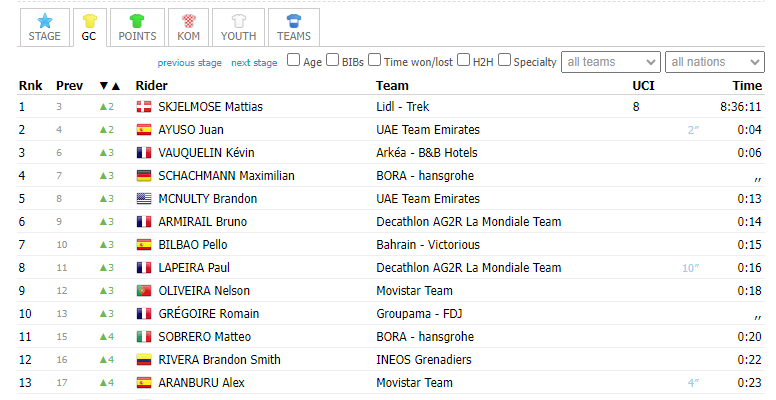Viewport: 776px width, 400px height.
Task: Click the blue star Stage icon
Action: pyautogui.click(x=44, y=20)
